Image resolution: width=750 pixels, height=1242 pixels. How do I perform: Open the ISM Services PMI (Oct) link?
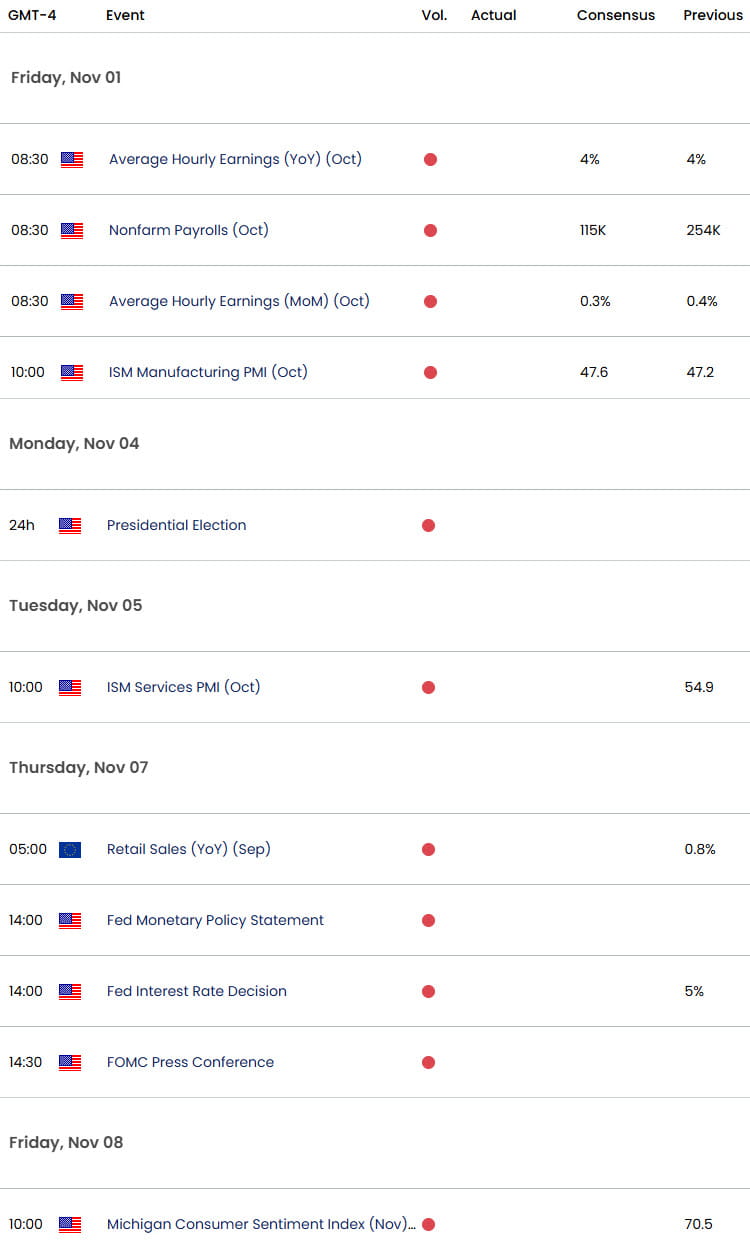[183, 687]
